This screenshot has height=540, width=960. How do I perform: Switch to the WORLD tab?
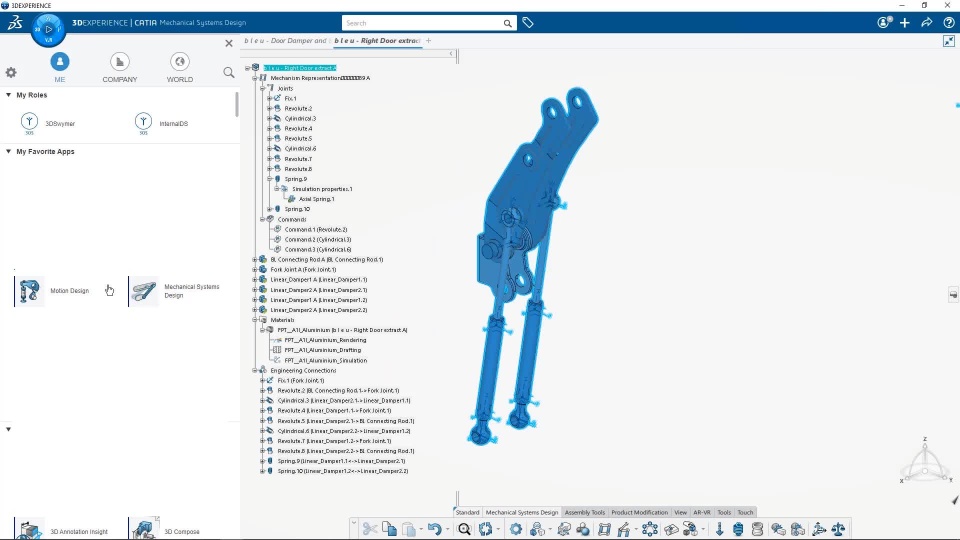click(179, 67)
